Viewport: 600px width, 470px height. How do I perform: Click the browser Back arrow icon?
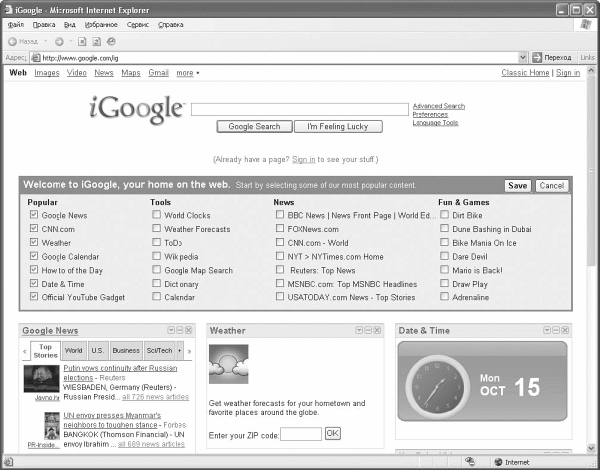tap(12, 42)
